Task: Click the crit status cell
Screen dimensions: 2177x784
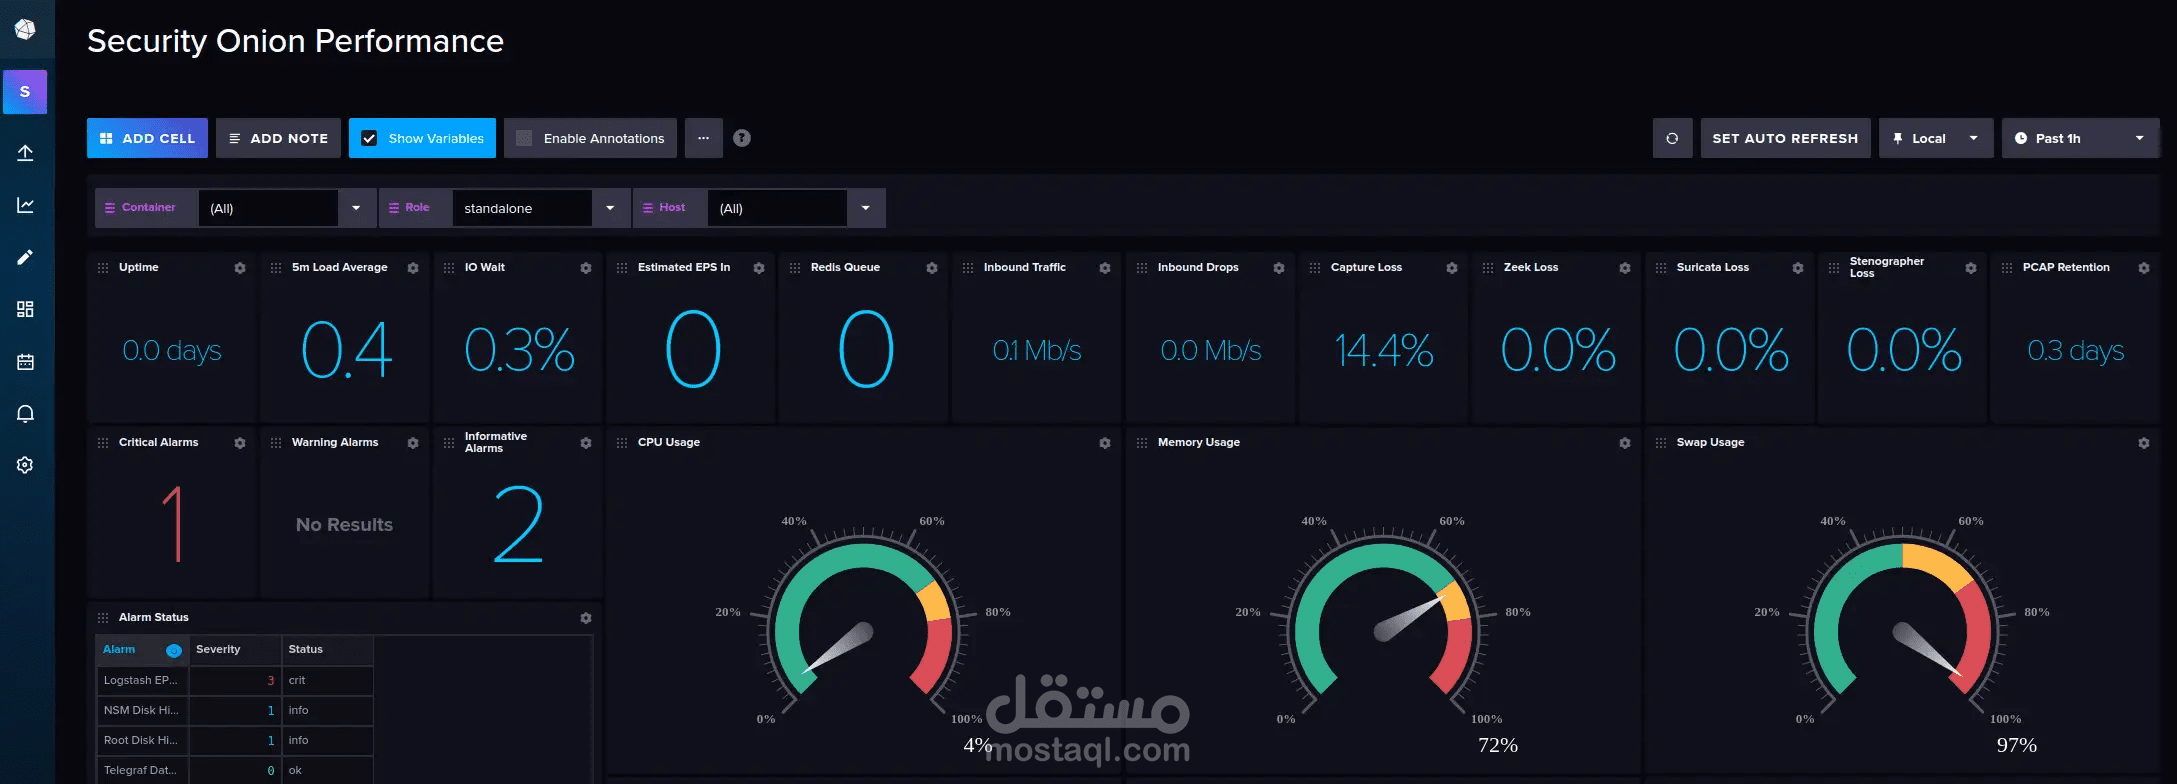Action: click(x=327, y=680)
